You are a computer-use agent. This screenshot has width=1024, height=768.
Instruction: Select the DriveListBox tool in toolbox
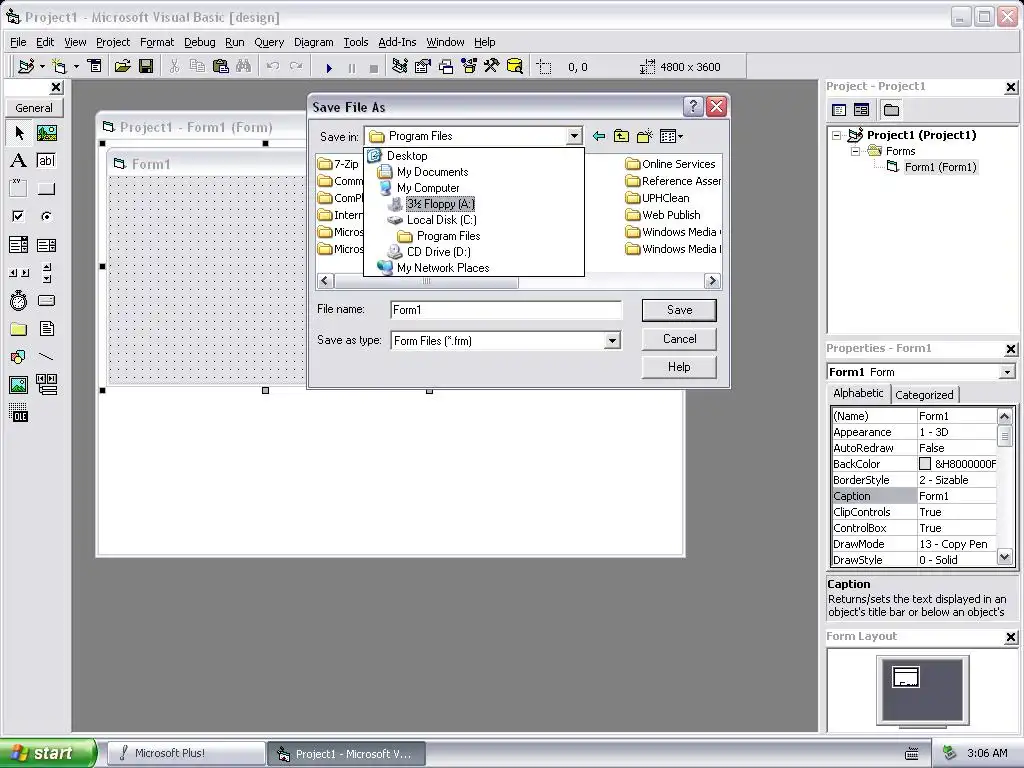pos(46,300)
